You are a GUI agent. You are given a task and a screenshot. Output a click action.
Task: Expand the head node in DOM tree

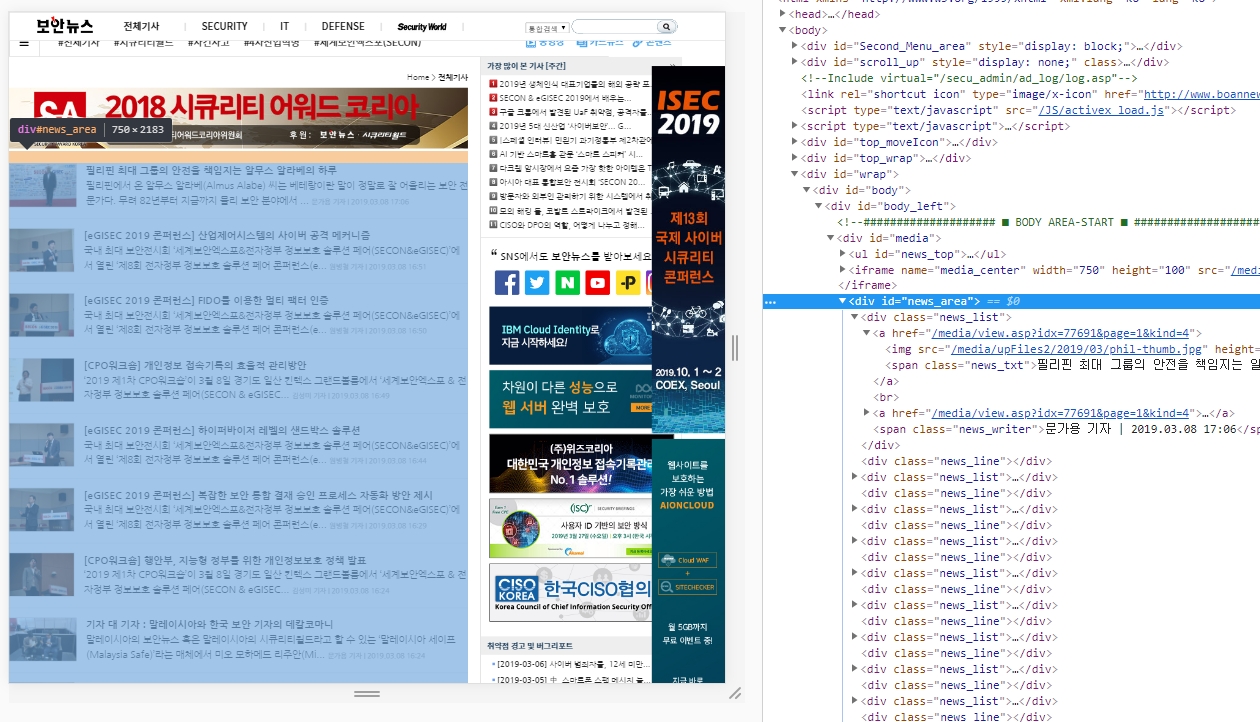click(x=783, y=13)
